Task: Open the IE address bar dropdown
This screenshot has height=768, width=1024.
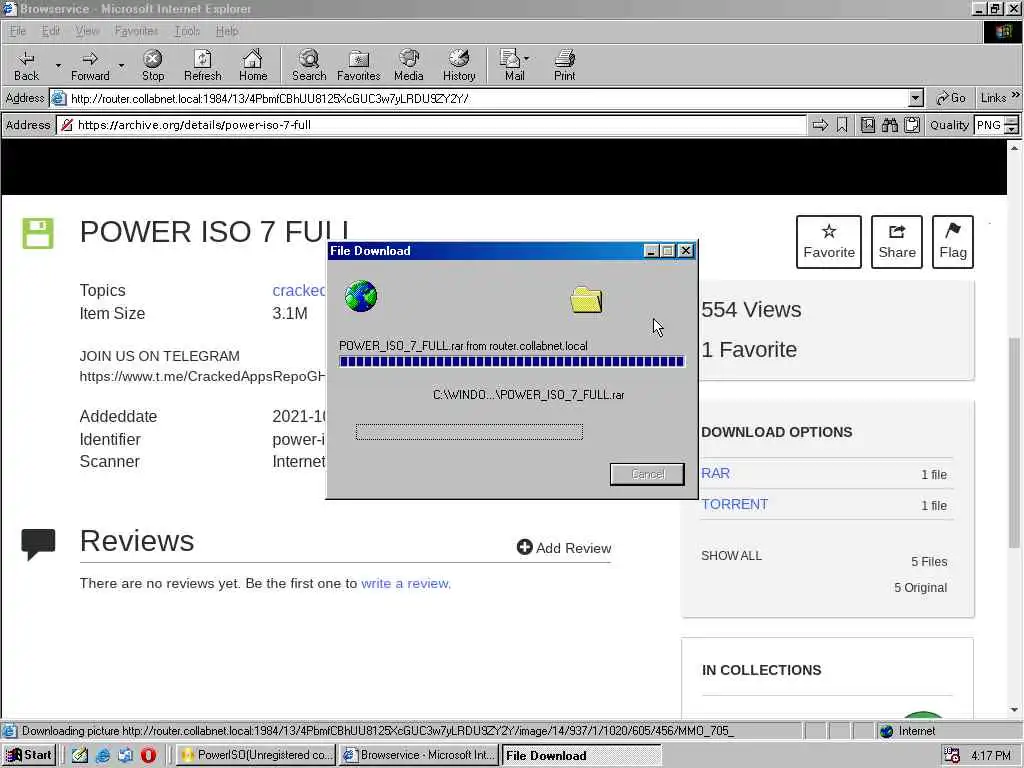Action: [916, 99]
